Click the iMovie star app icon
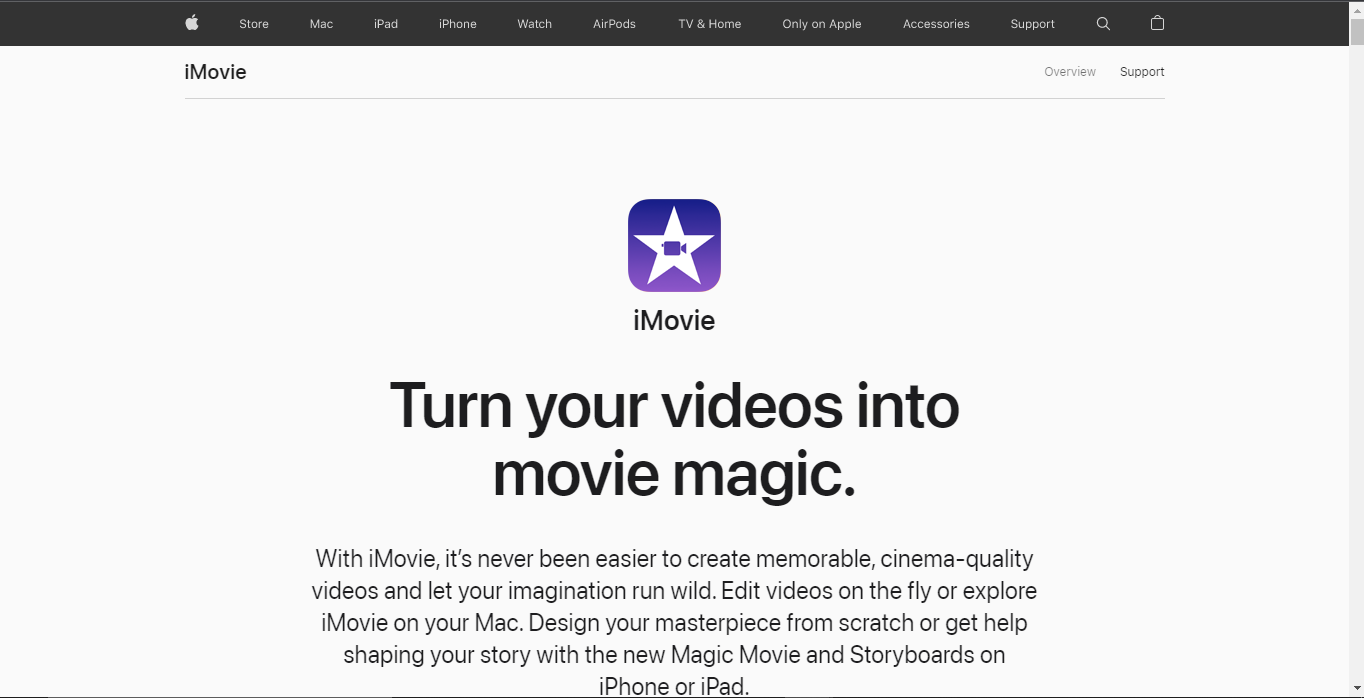 (x=674, y=245)
